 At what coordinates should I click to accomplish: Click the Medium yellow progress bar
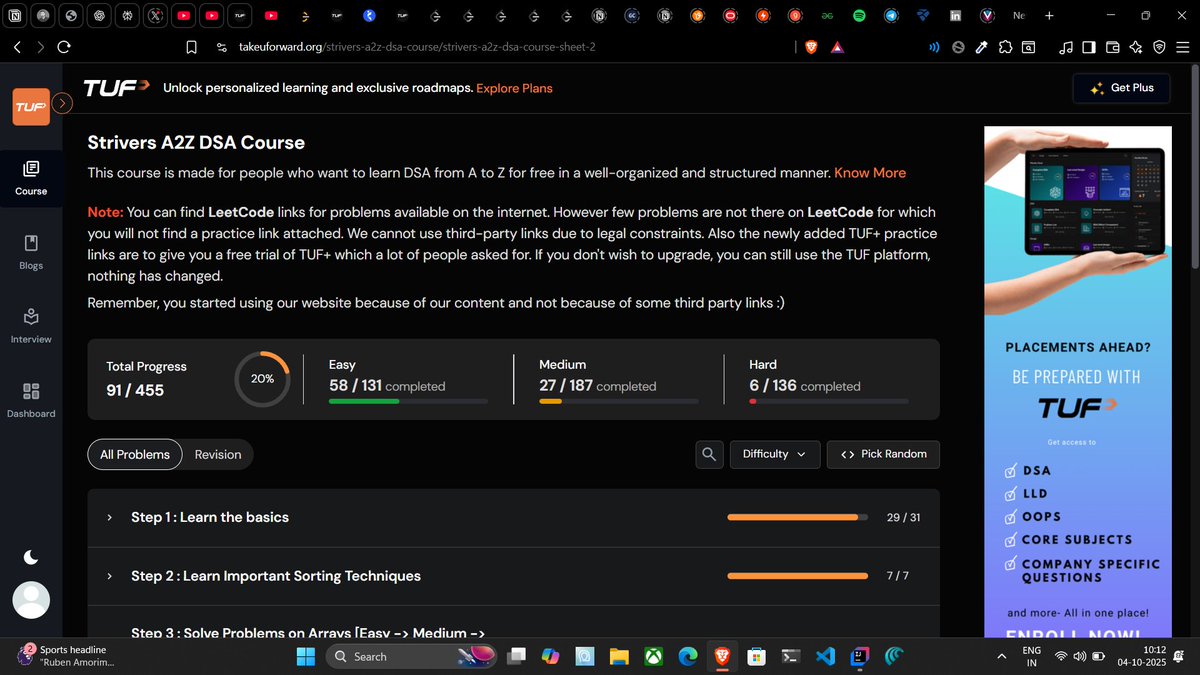pyautogui.click(x=618, y=401)
